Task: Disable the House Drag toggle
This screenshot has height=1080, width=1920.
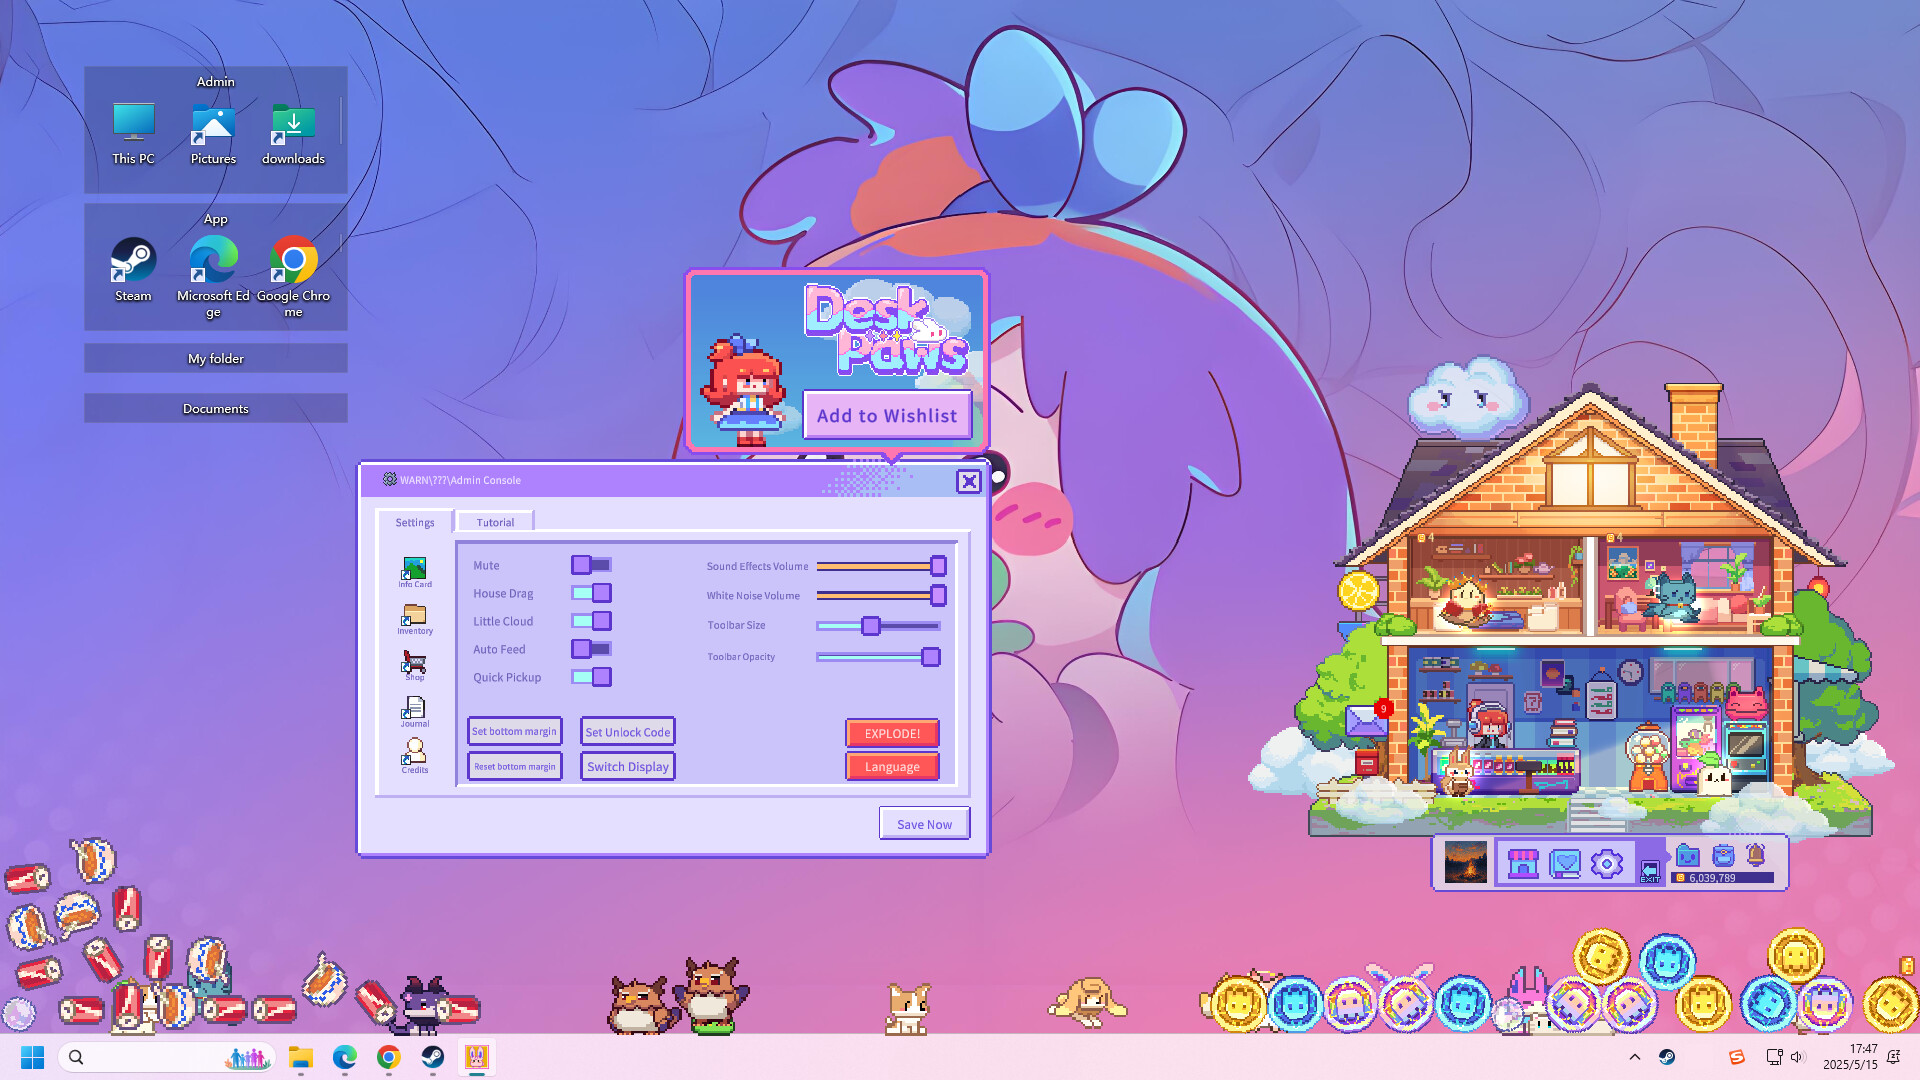Action: (x=591, y=593)
